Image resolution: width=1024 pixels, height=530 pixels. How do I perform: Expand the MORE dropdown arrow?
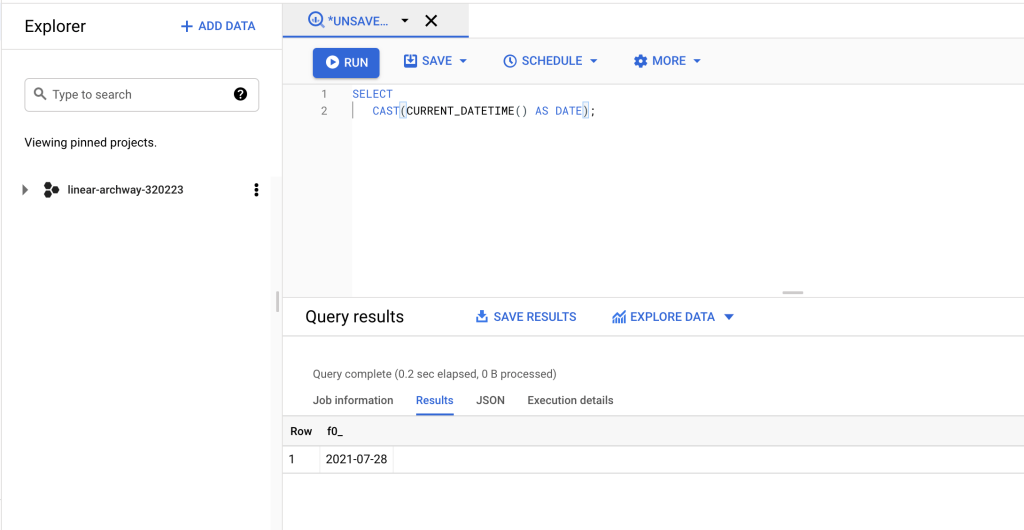[697, 61]
